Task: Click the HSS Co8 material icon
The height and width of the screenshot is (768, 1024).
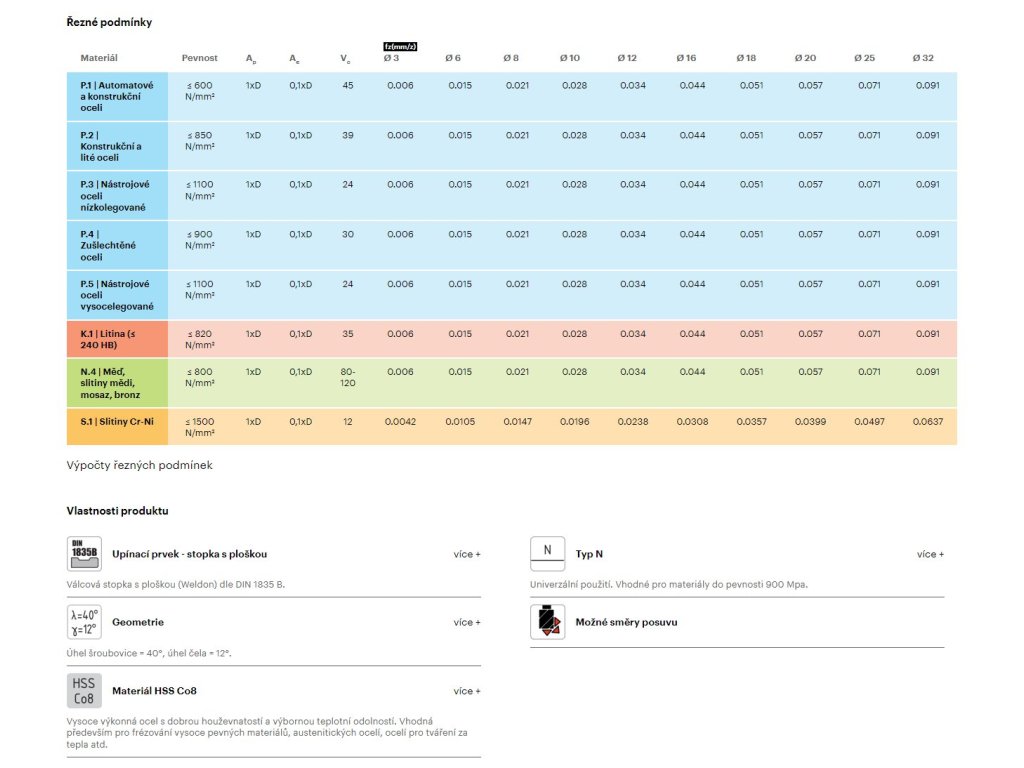Action: pos(84,691)
